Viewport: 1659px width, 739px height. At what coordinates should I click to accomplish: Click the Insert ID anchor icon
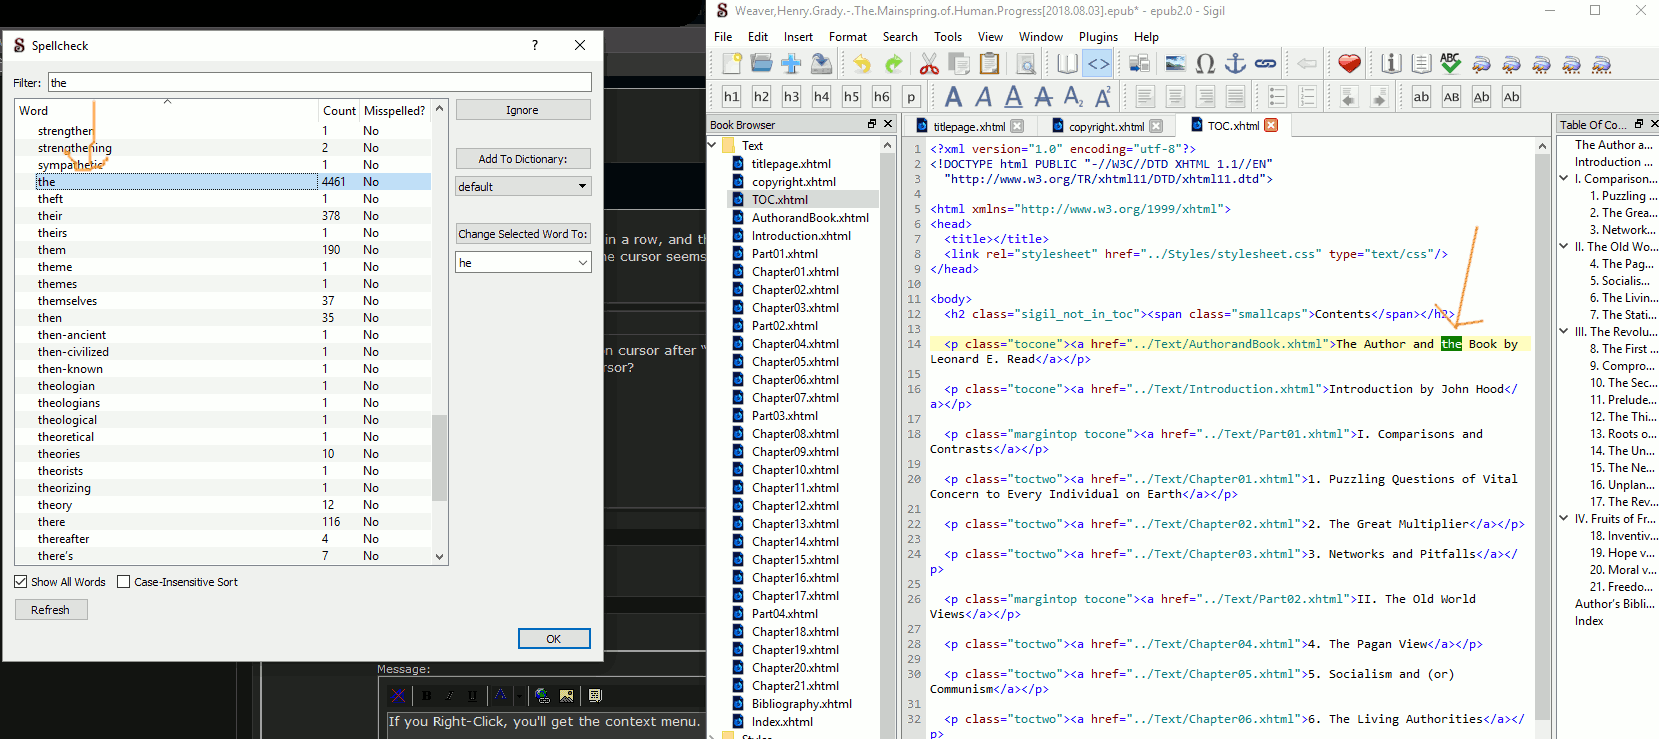click(1236, 64)
